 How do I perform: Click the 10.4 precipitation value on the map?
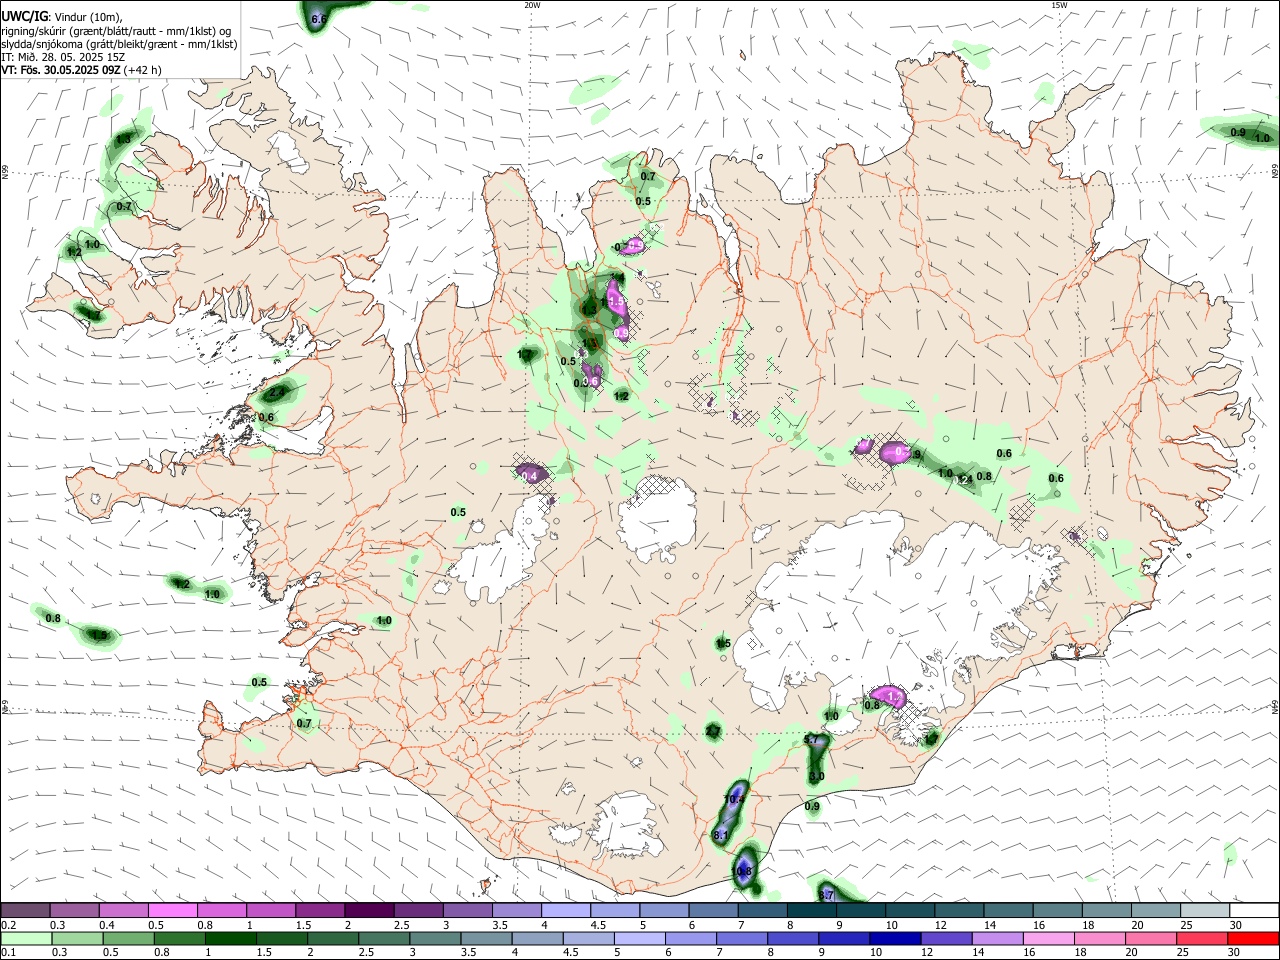(734, 800)
